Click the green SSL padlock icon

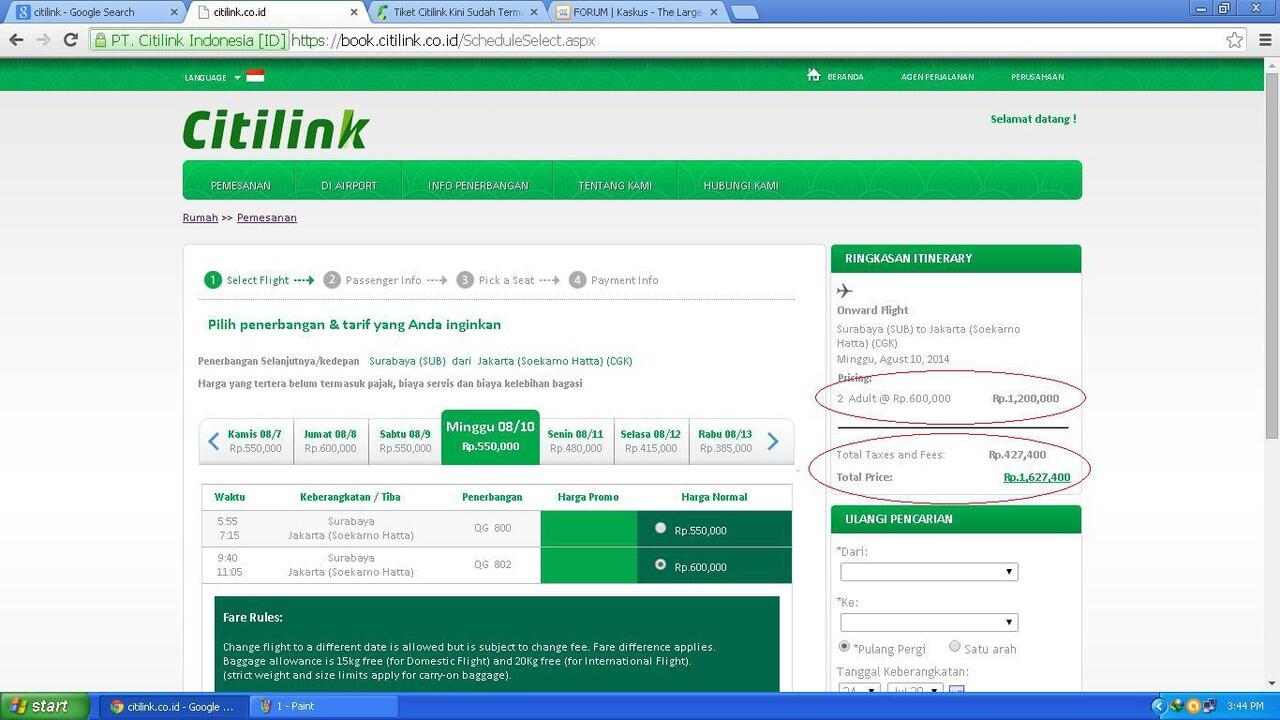pos(100,41)
